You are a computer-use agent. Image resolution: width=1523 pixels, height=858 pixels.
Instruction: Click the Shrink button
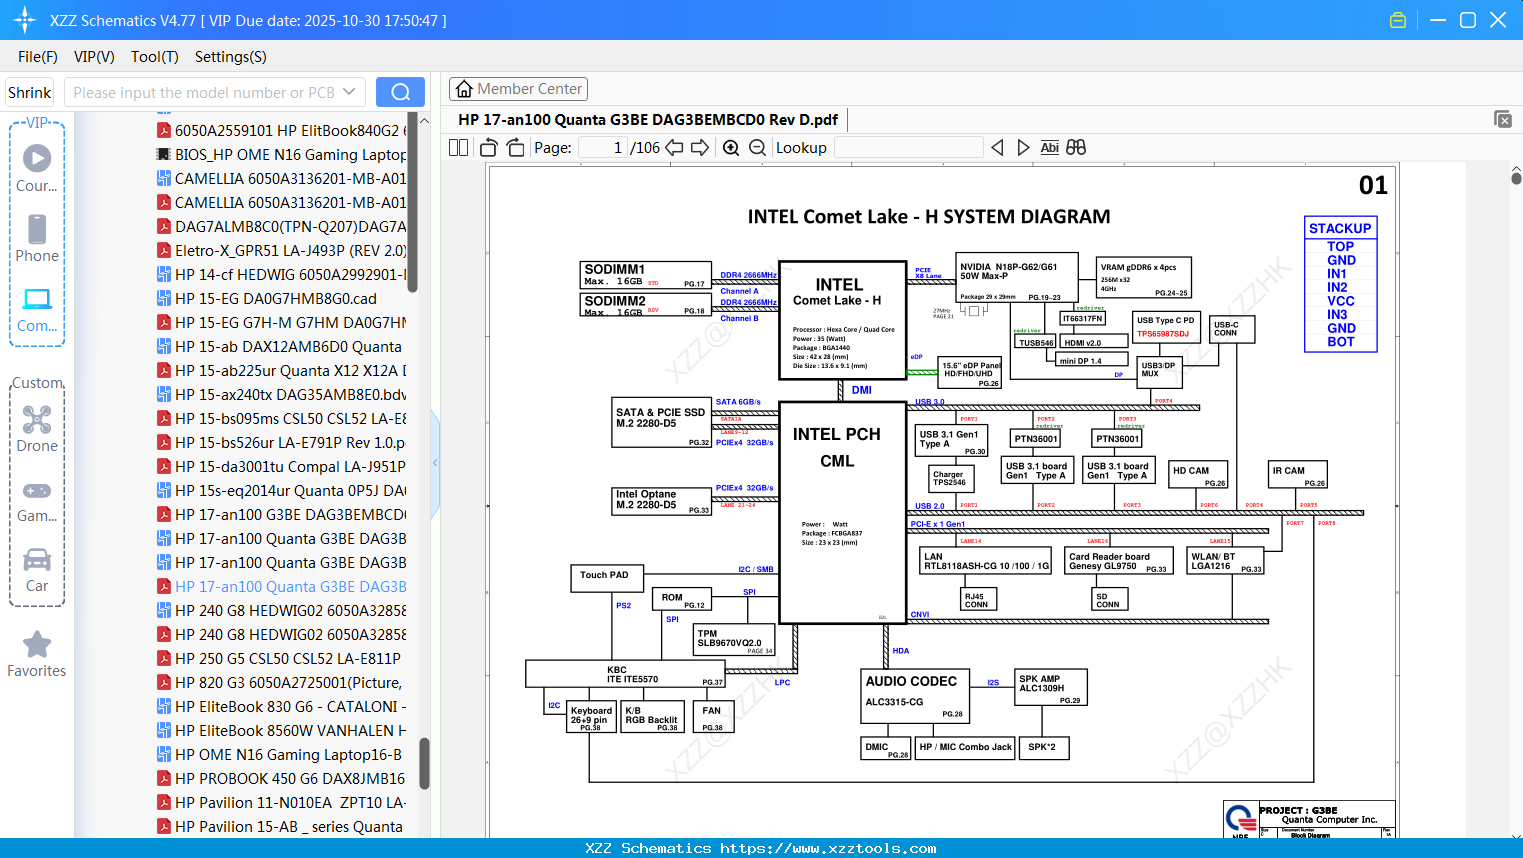[29, 92]
